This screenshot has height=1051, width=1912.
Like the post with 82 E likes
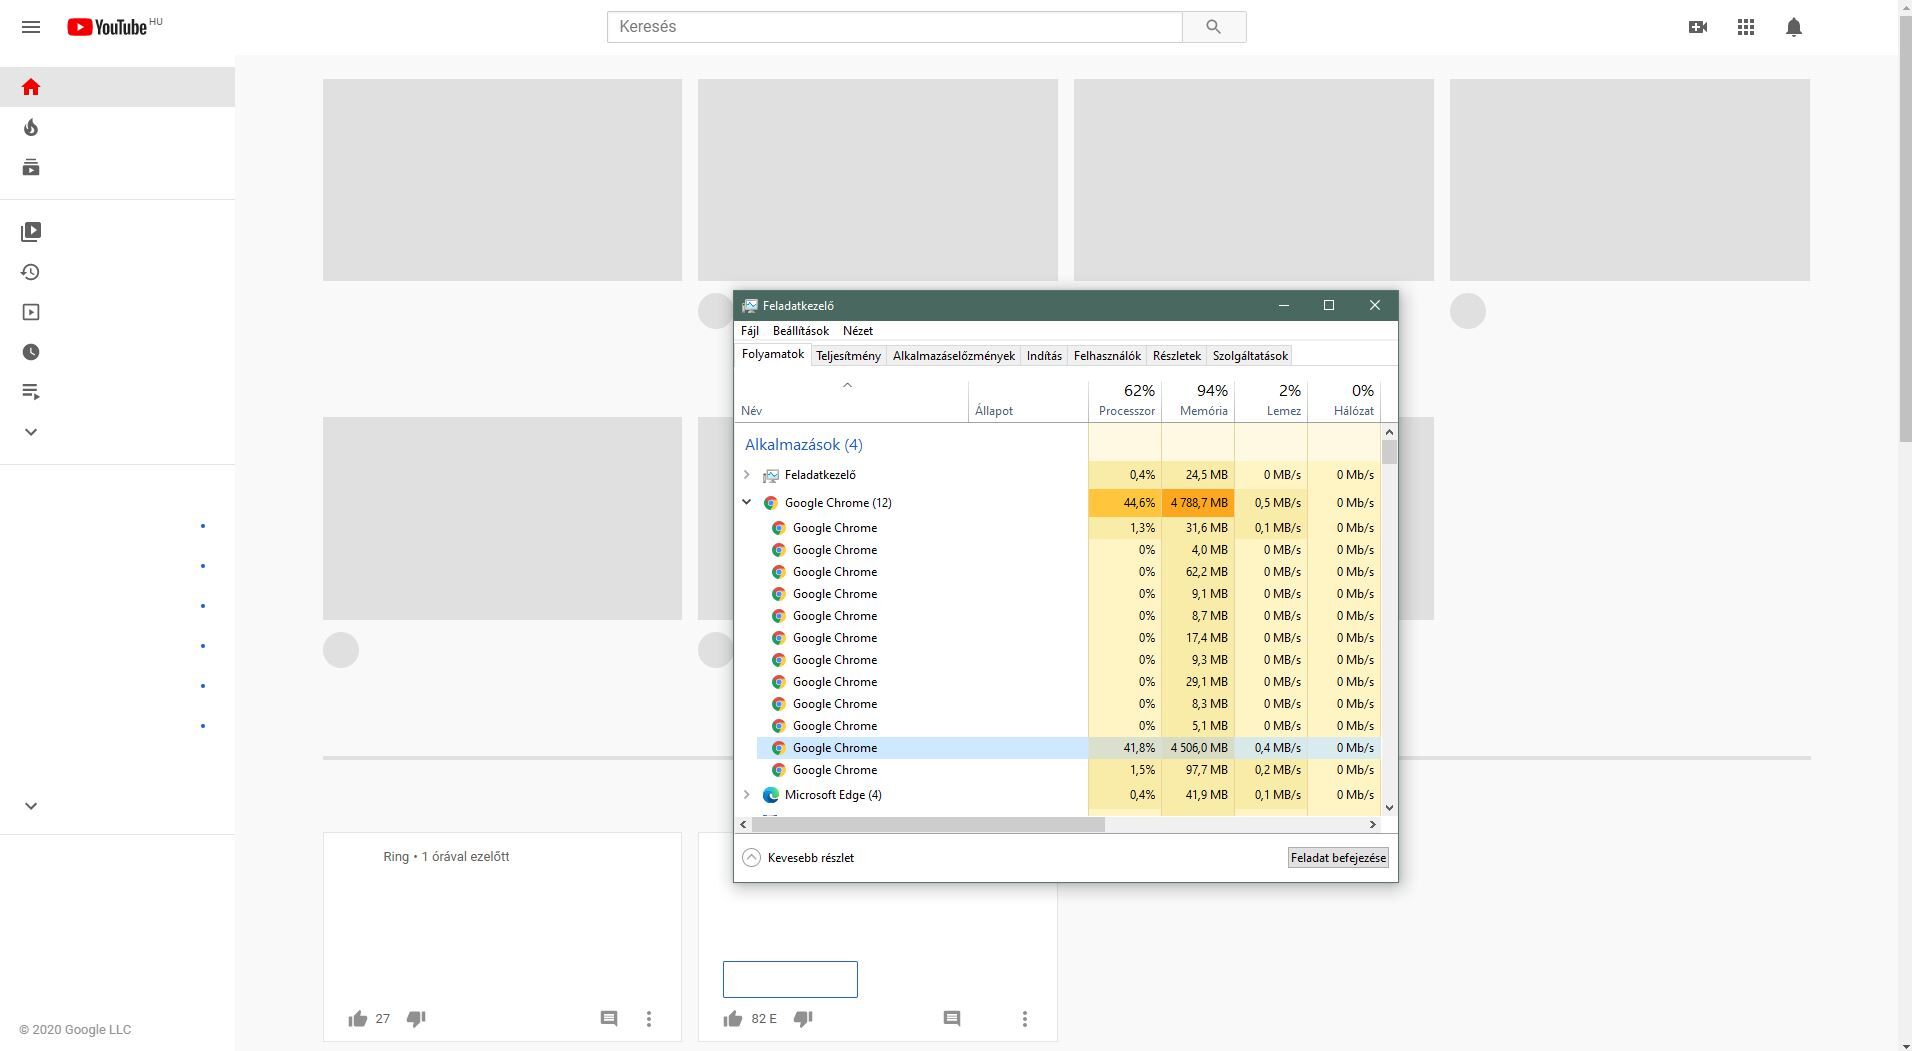tap(733, 1019)
